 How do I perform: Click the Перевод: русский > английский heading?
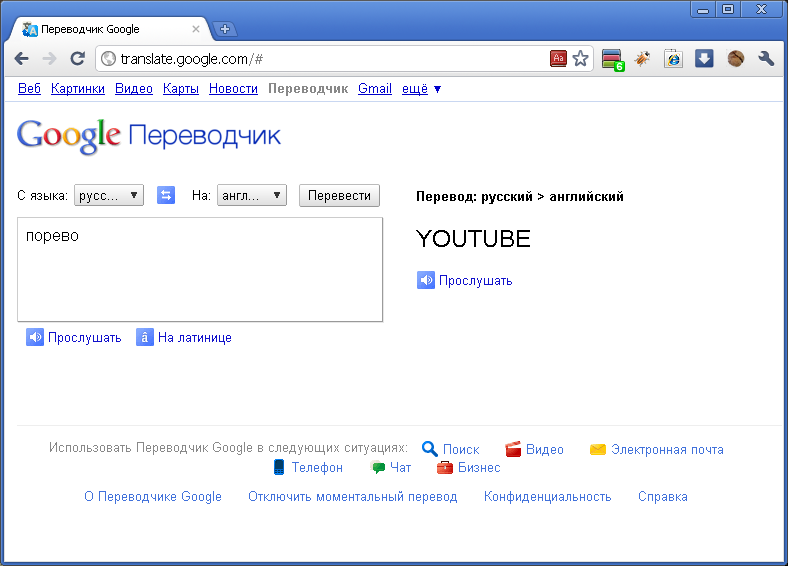click(x=520, y=197)
